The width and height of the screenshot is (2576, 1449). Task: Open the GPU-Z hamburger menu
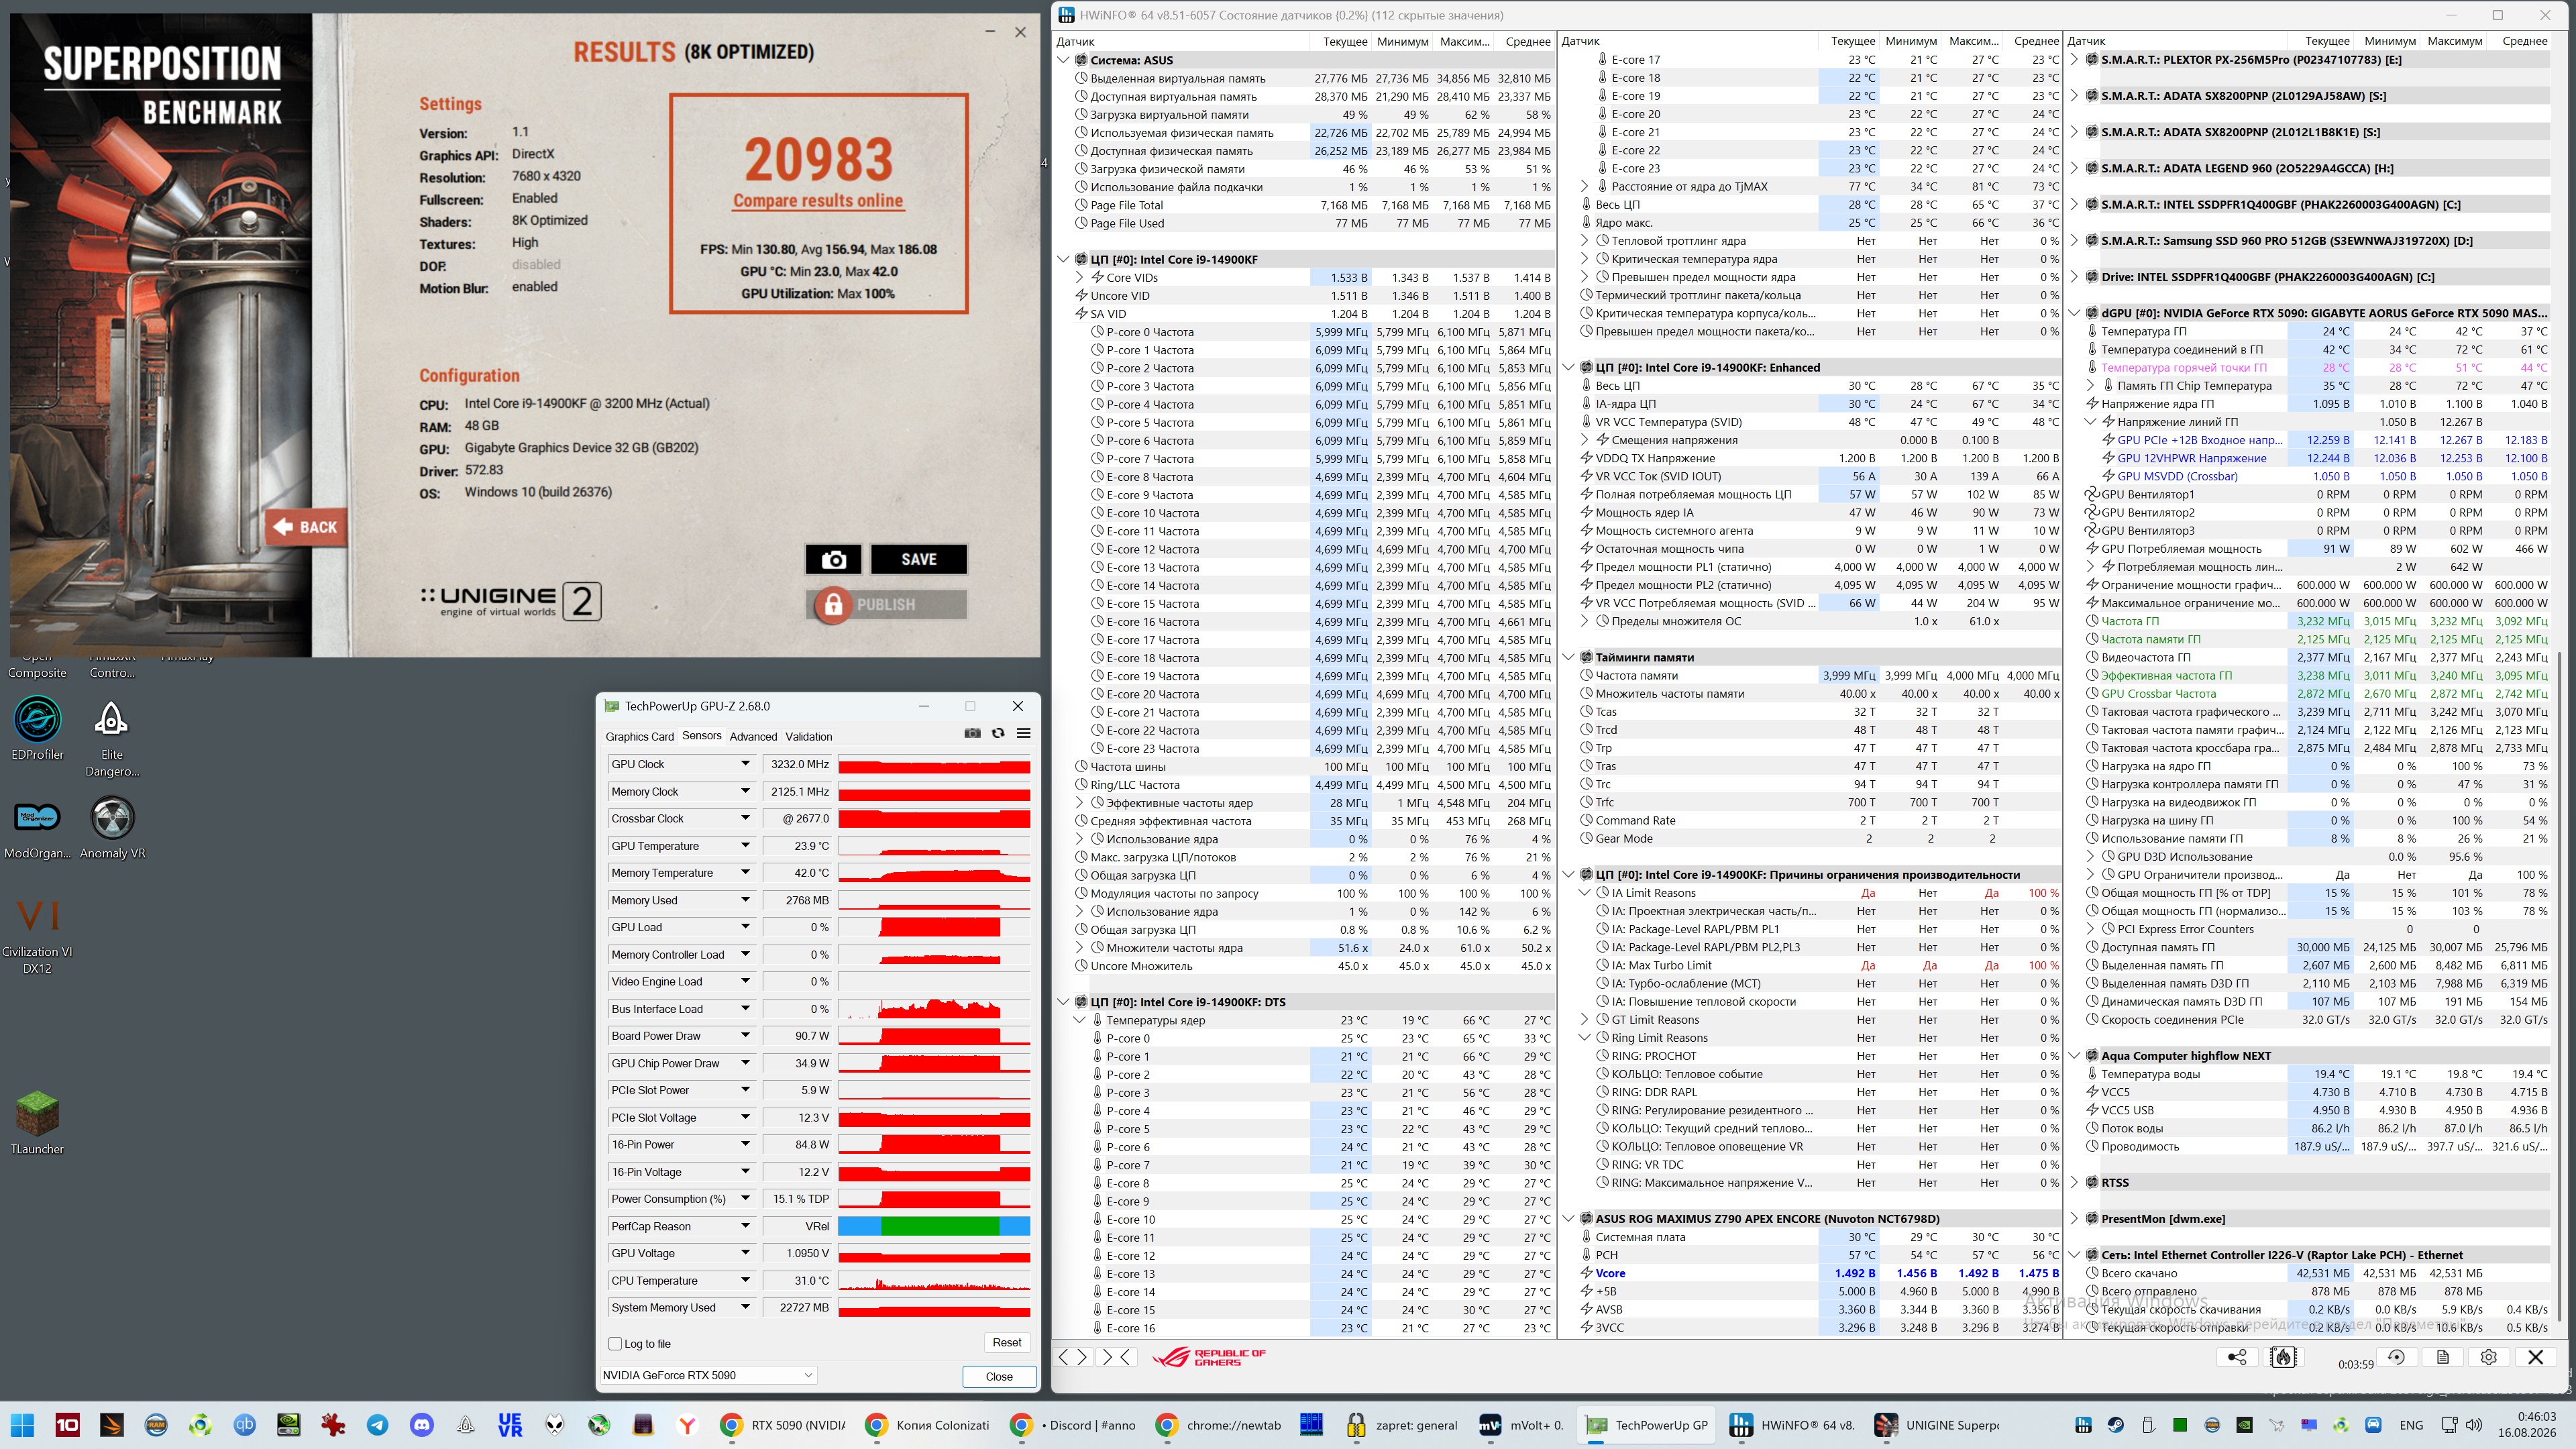tap(1023, 733)
